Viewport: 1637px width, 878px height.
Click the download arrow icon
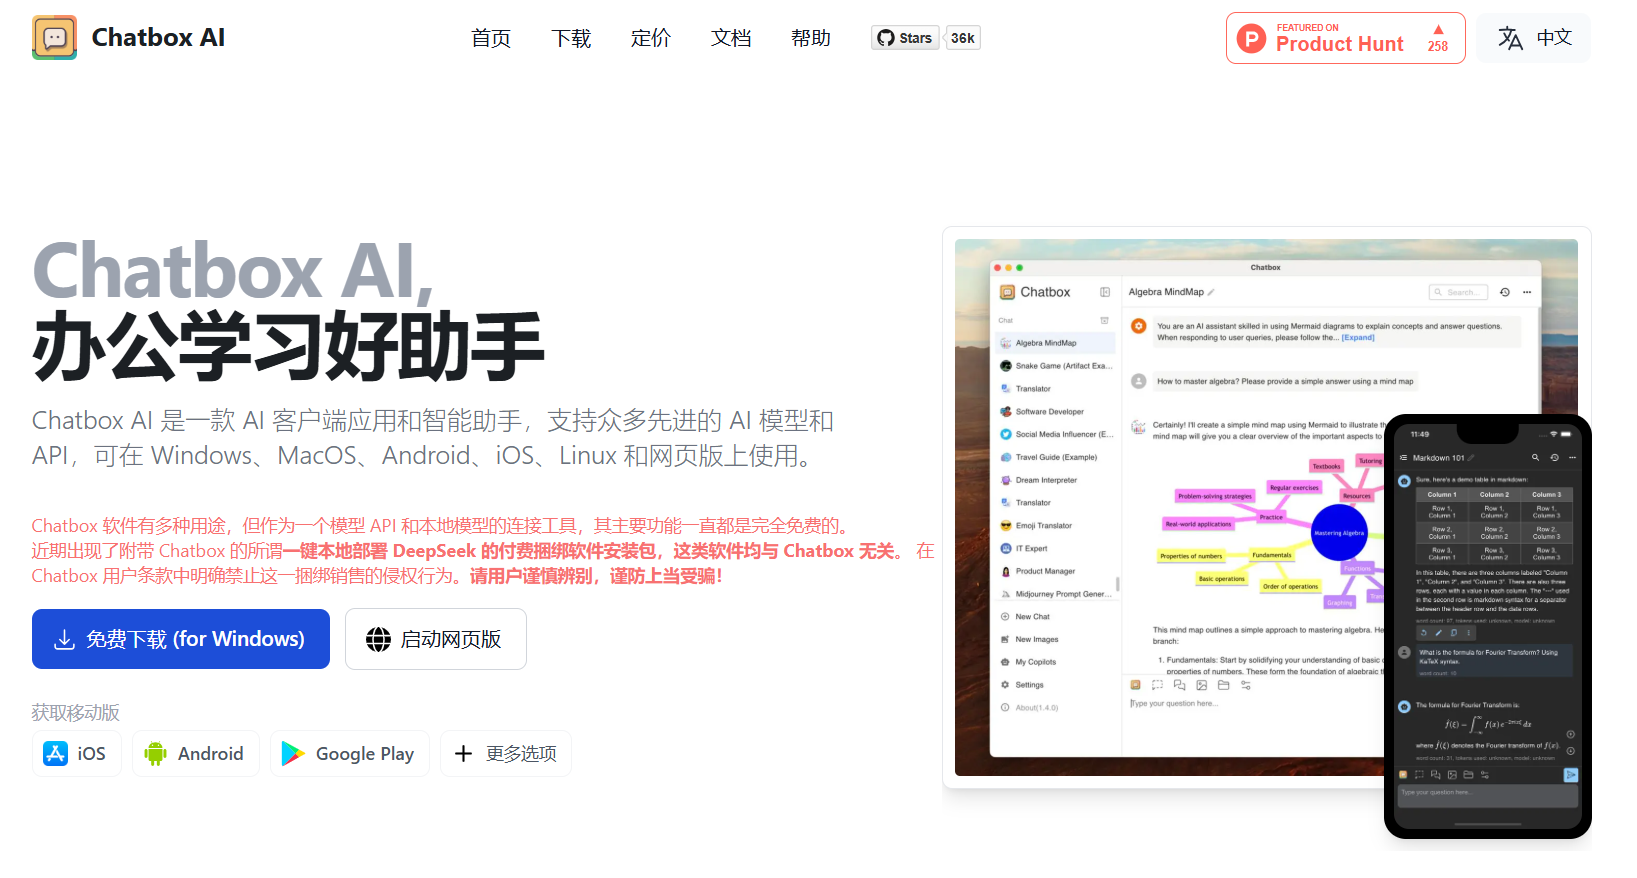64,639
